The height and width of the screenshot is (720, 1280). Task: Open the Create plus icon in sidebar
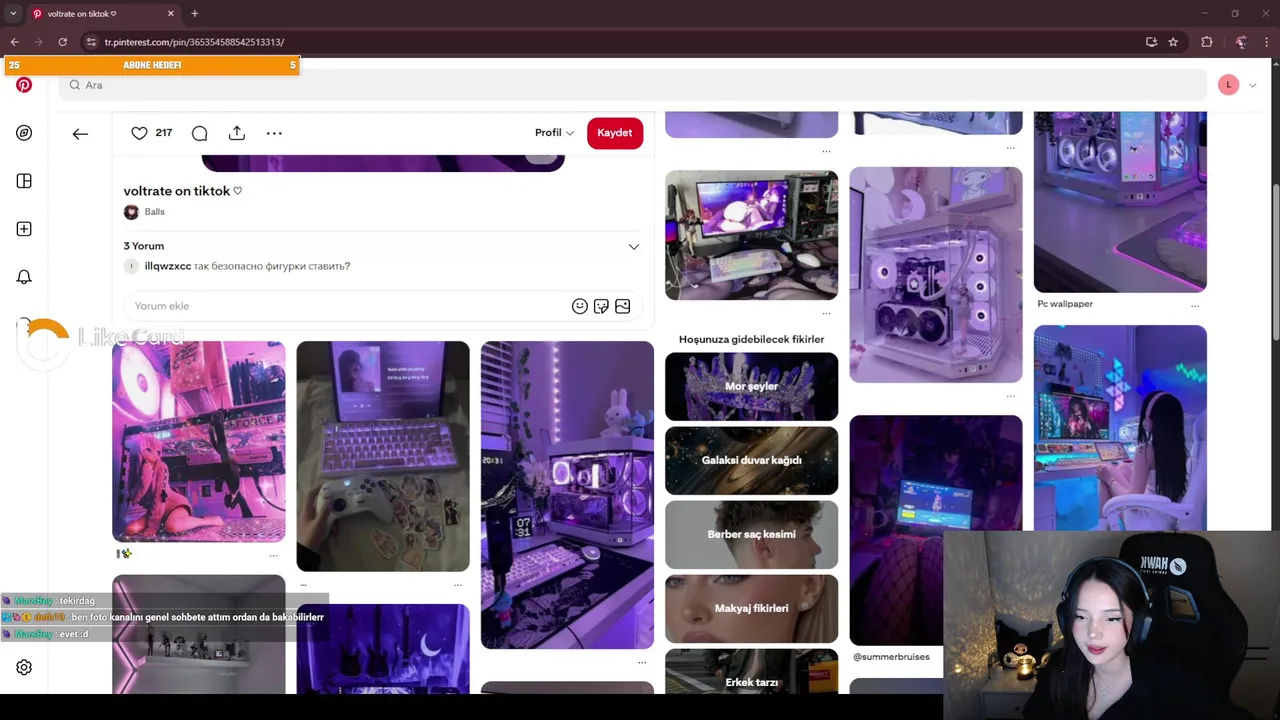pos(24,229)
